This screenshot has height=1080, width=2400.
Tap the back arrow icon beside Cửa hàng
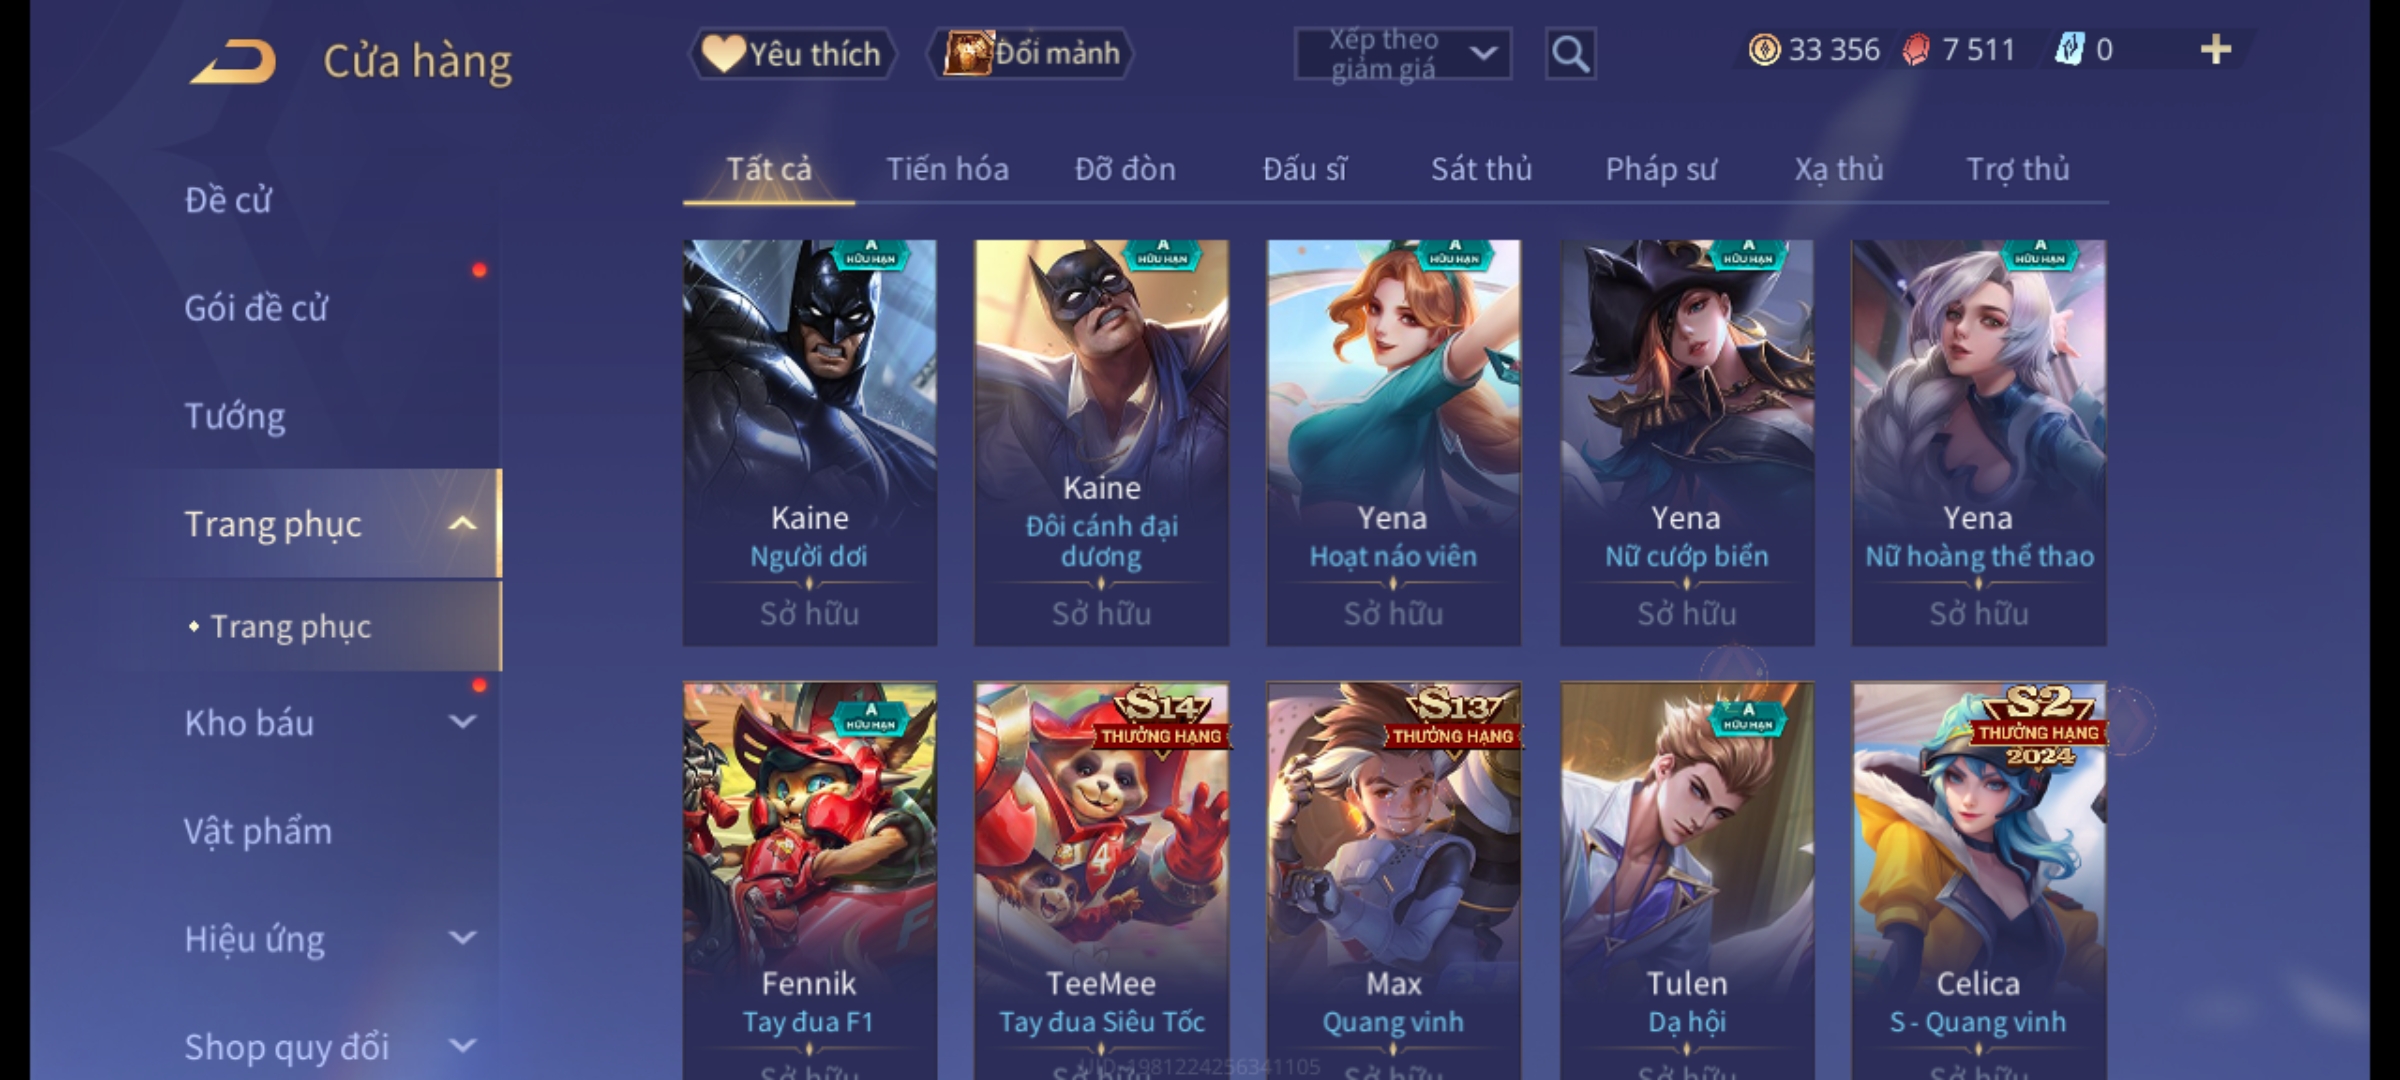coord(234,61)
